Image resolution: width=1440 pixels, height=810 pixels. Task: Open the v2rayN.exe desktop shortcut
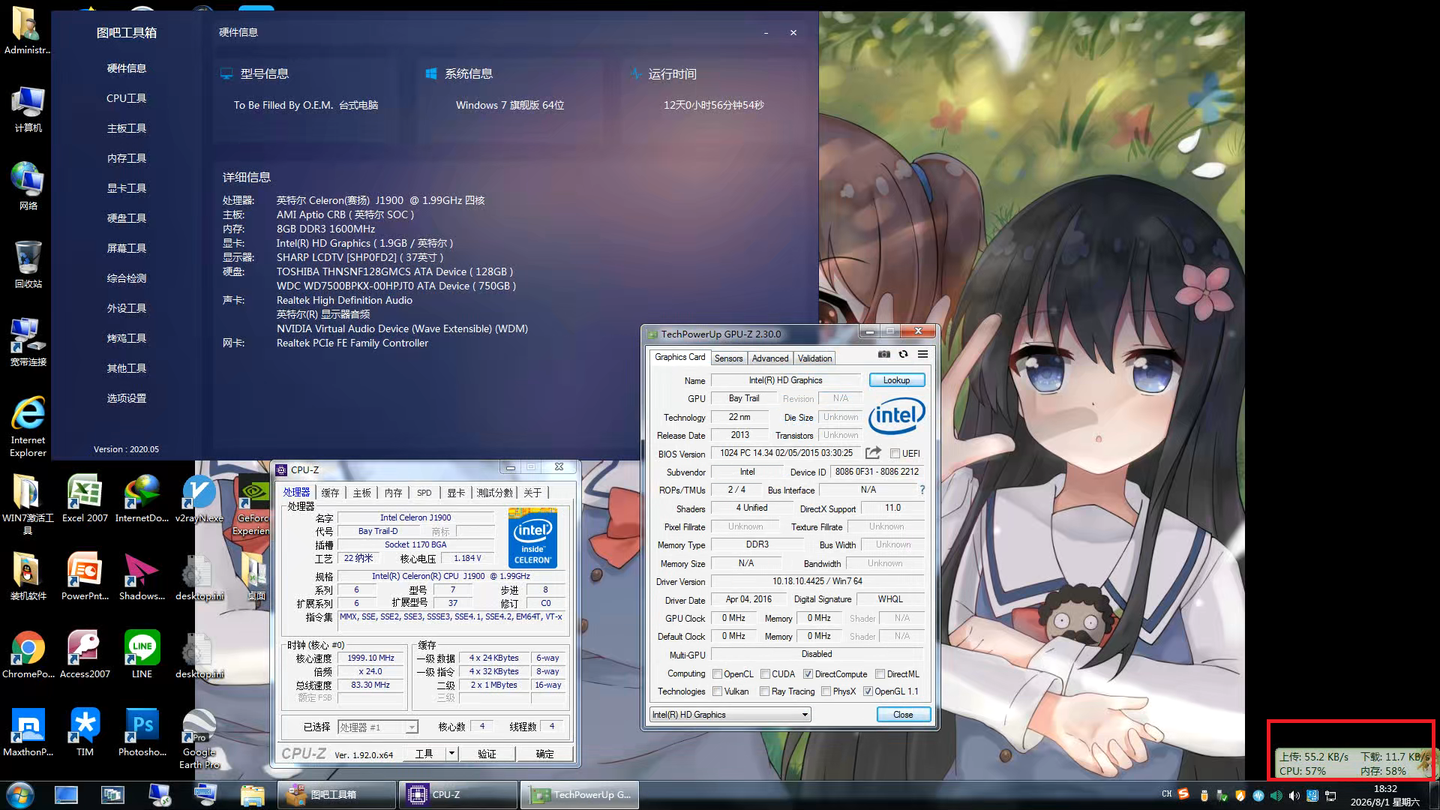(x=199, y=499)
